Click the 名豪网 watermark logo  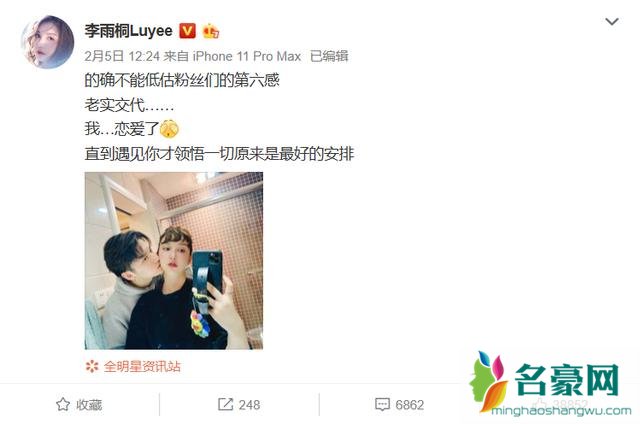(x=550, y=384)
